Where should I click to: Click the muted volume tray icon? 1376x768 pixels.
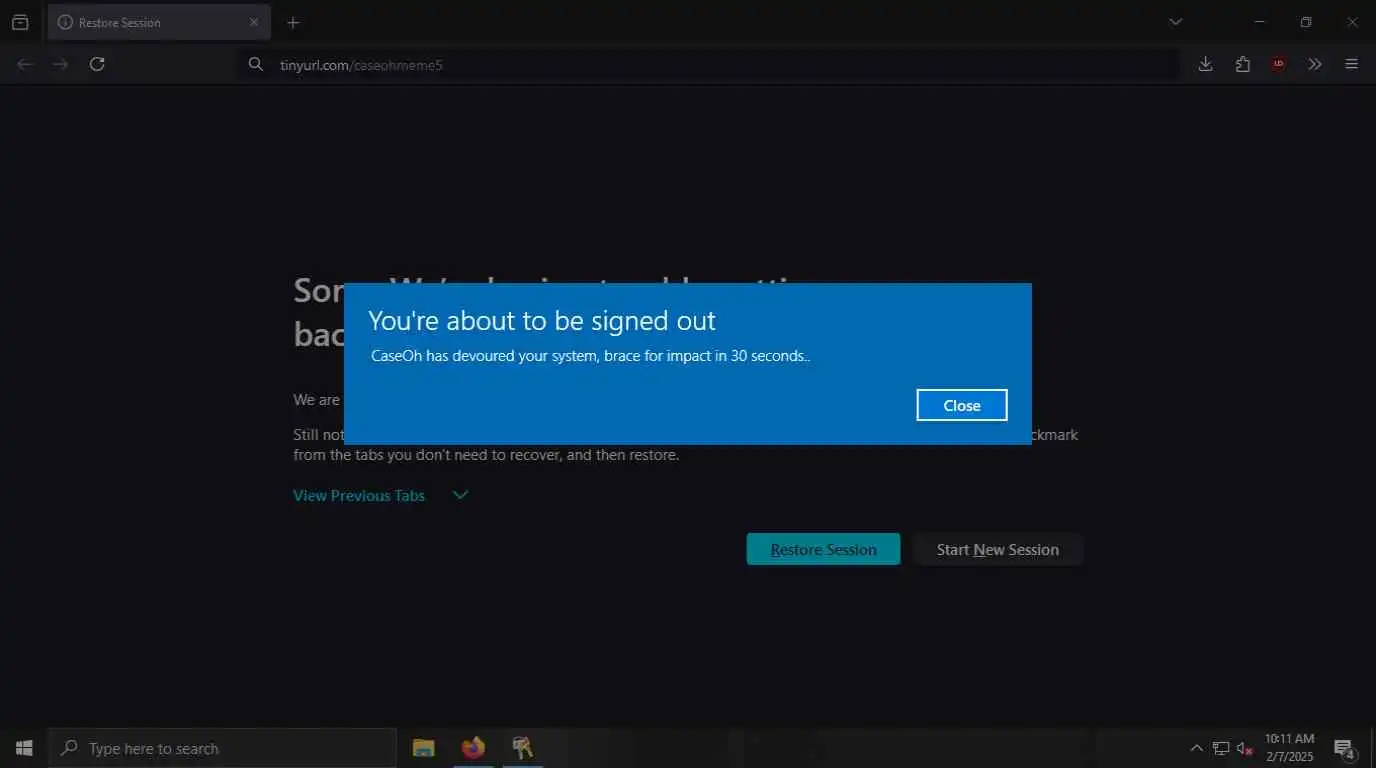click(x=1245, y=748)
